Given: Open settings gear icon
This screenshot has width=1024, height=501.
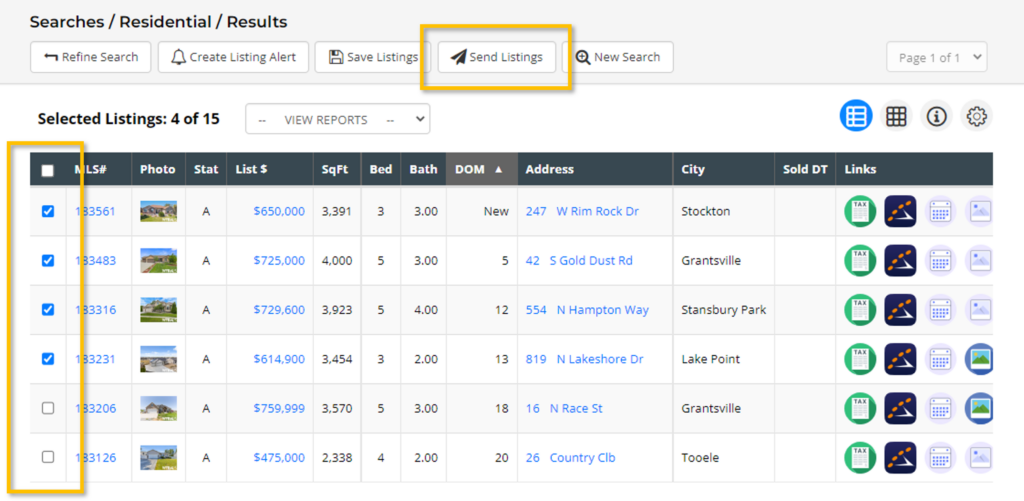Looking at the screenshot, I should (976, 117).
